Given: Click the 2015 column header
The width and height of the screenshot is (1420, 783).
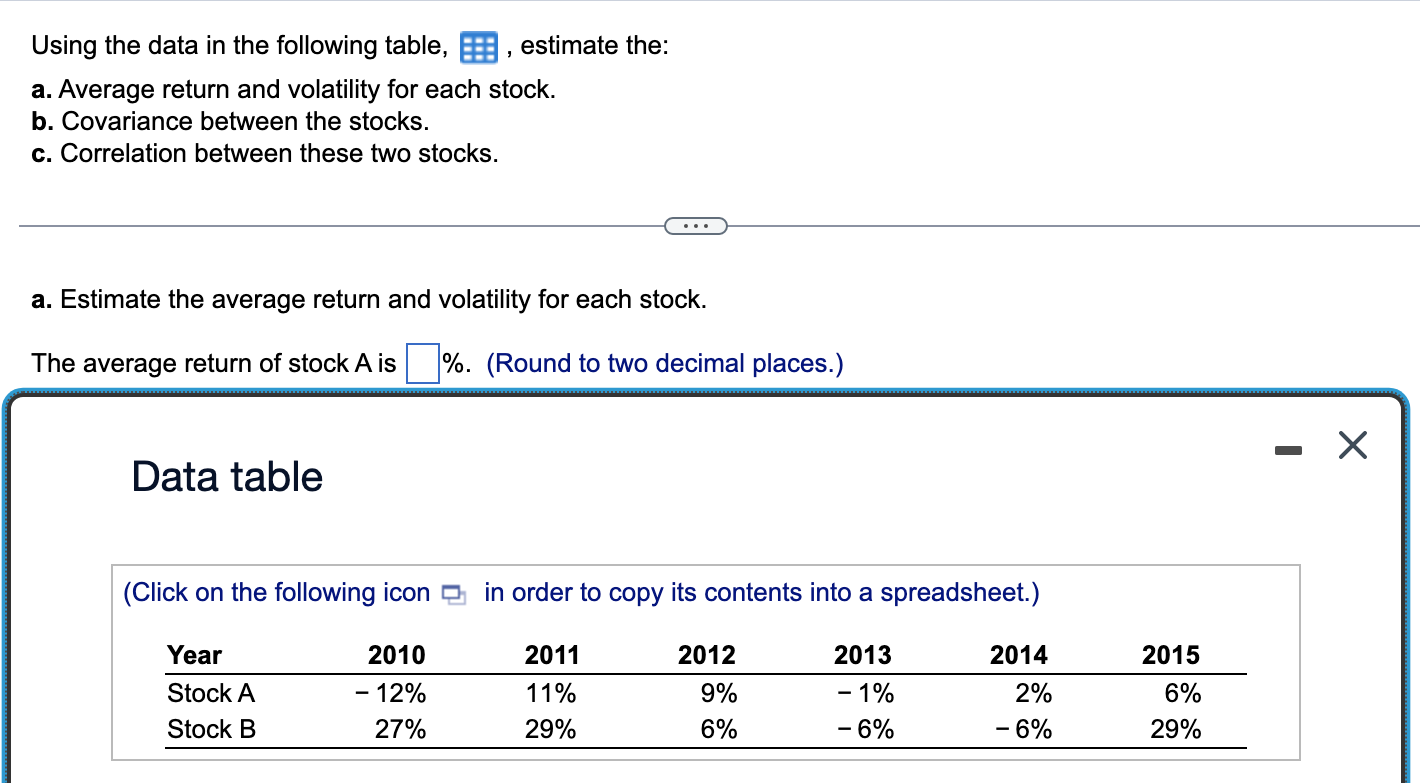Looking at the screenshot, I should tap(1170, 655).
